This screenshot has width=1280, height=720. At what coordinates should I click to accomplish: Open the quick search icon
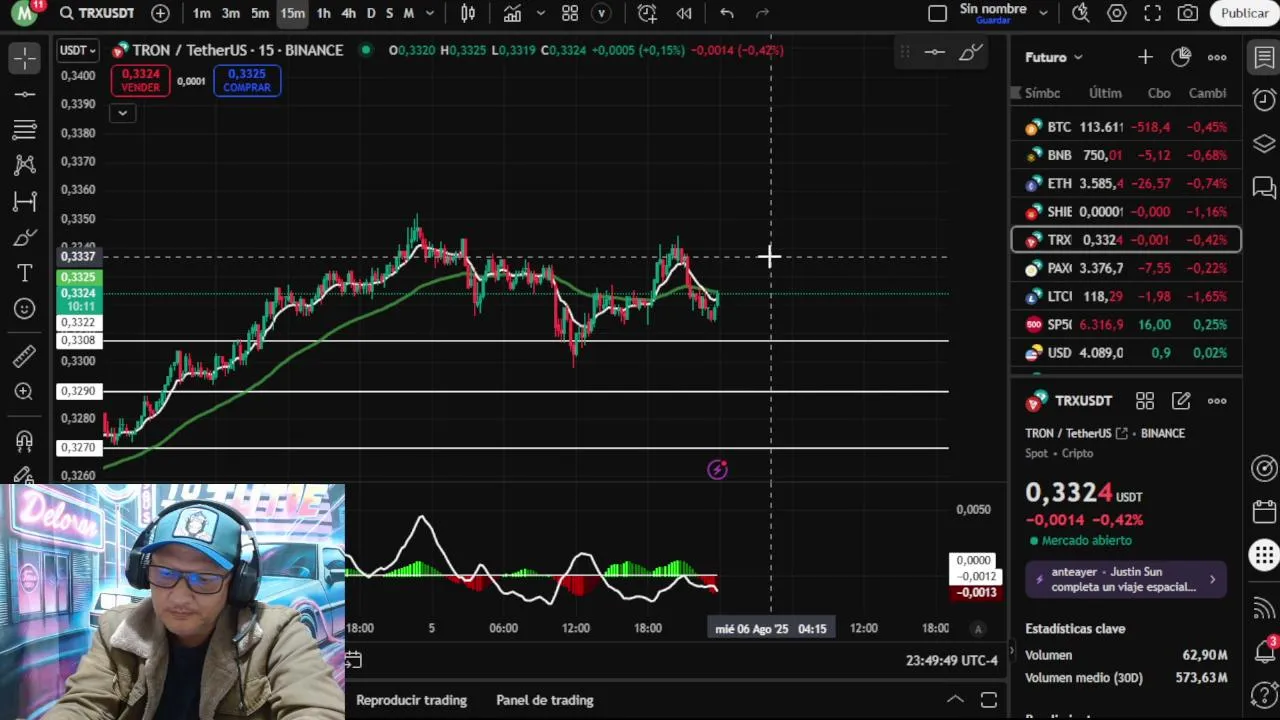point(1080,13)
